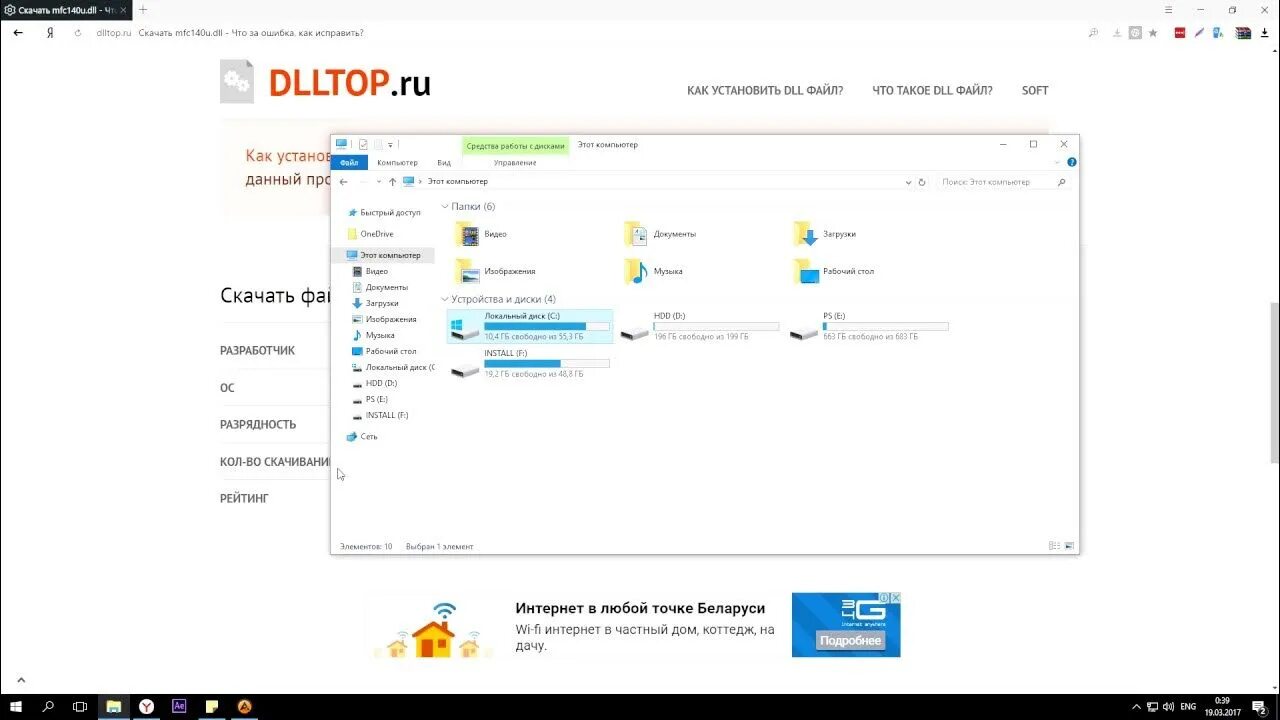The height and width of the screenshot is (720, 1280).
Task: Open КАК УСТАНОВИТЬ DLL ФАЙЛ? link
Action: [x=765, y=90]
